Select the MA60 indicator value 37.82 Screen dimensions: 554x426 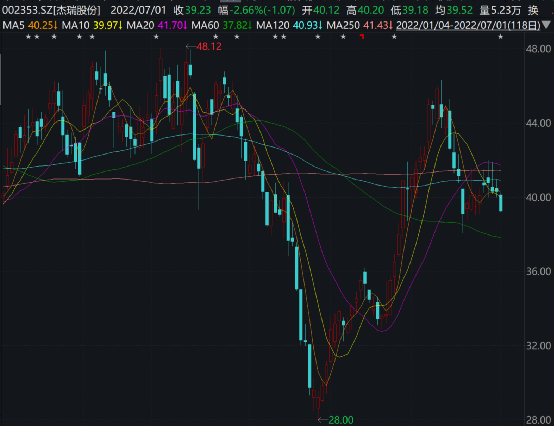pyautogui.click(x=237, y=25)
